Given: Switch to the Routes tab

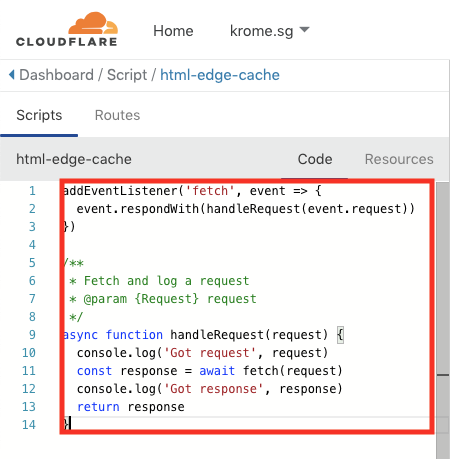Looking at the screenshot, I should 117,115.
